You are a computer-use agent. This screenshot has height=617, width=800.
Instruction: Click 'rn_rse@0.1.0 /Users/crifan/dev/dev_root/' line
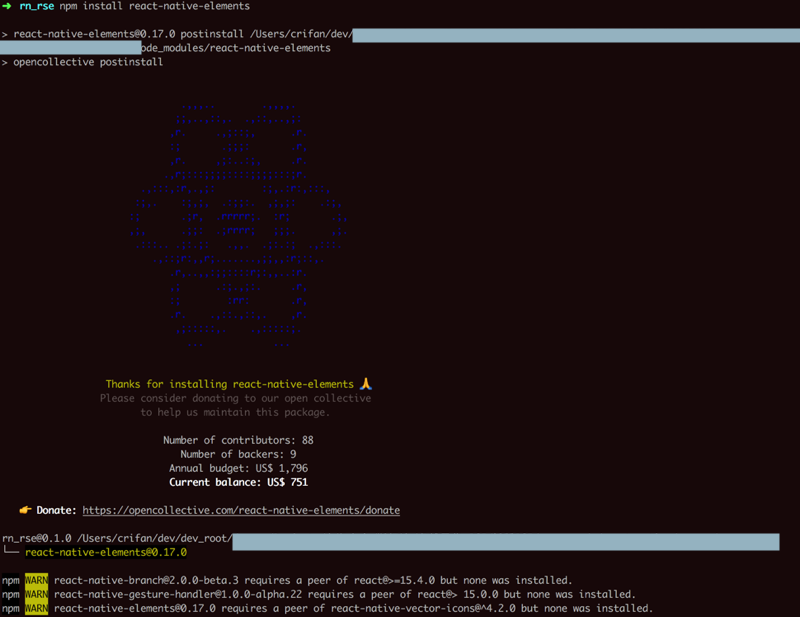[x=117, y=538]
